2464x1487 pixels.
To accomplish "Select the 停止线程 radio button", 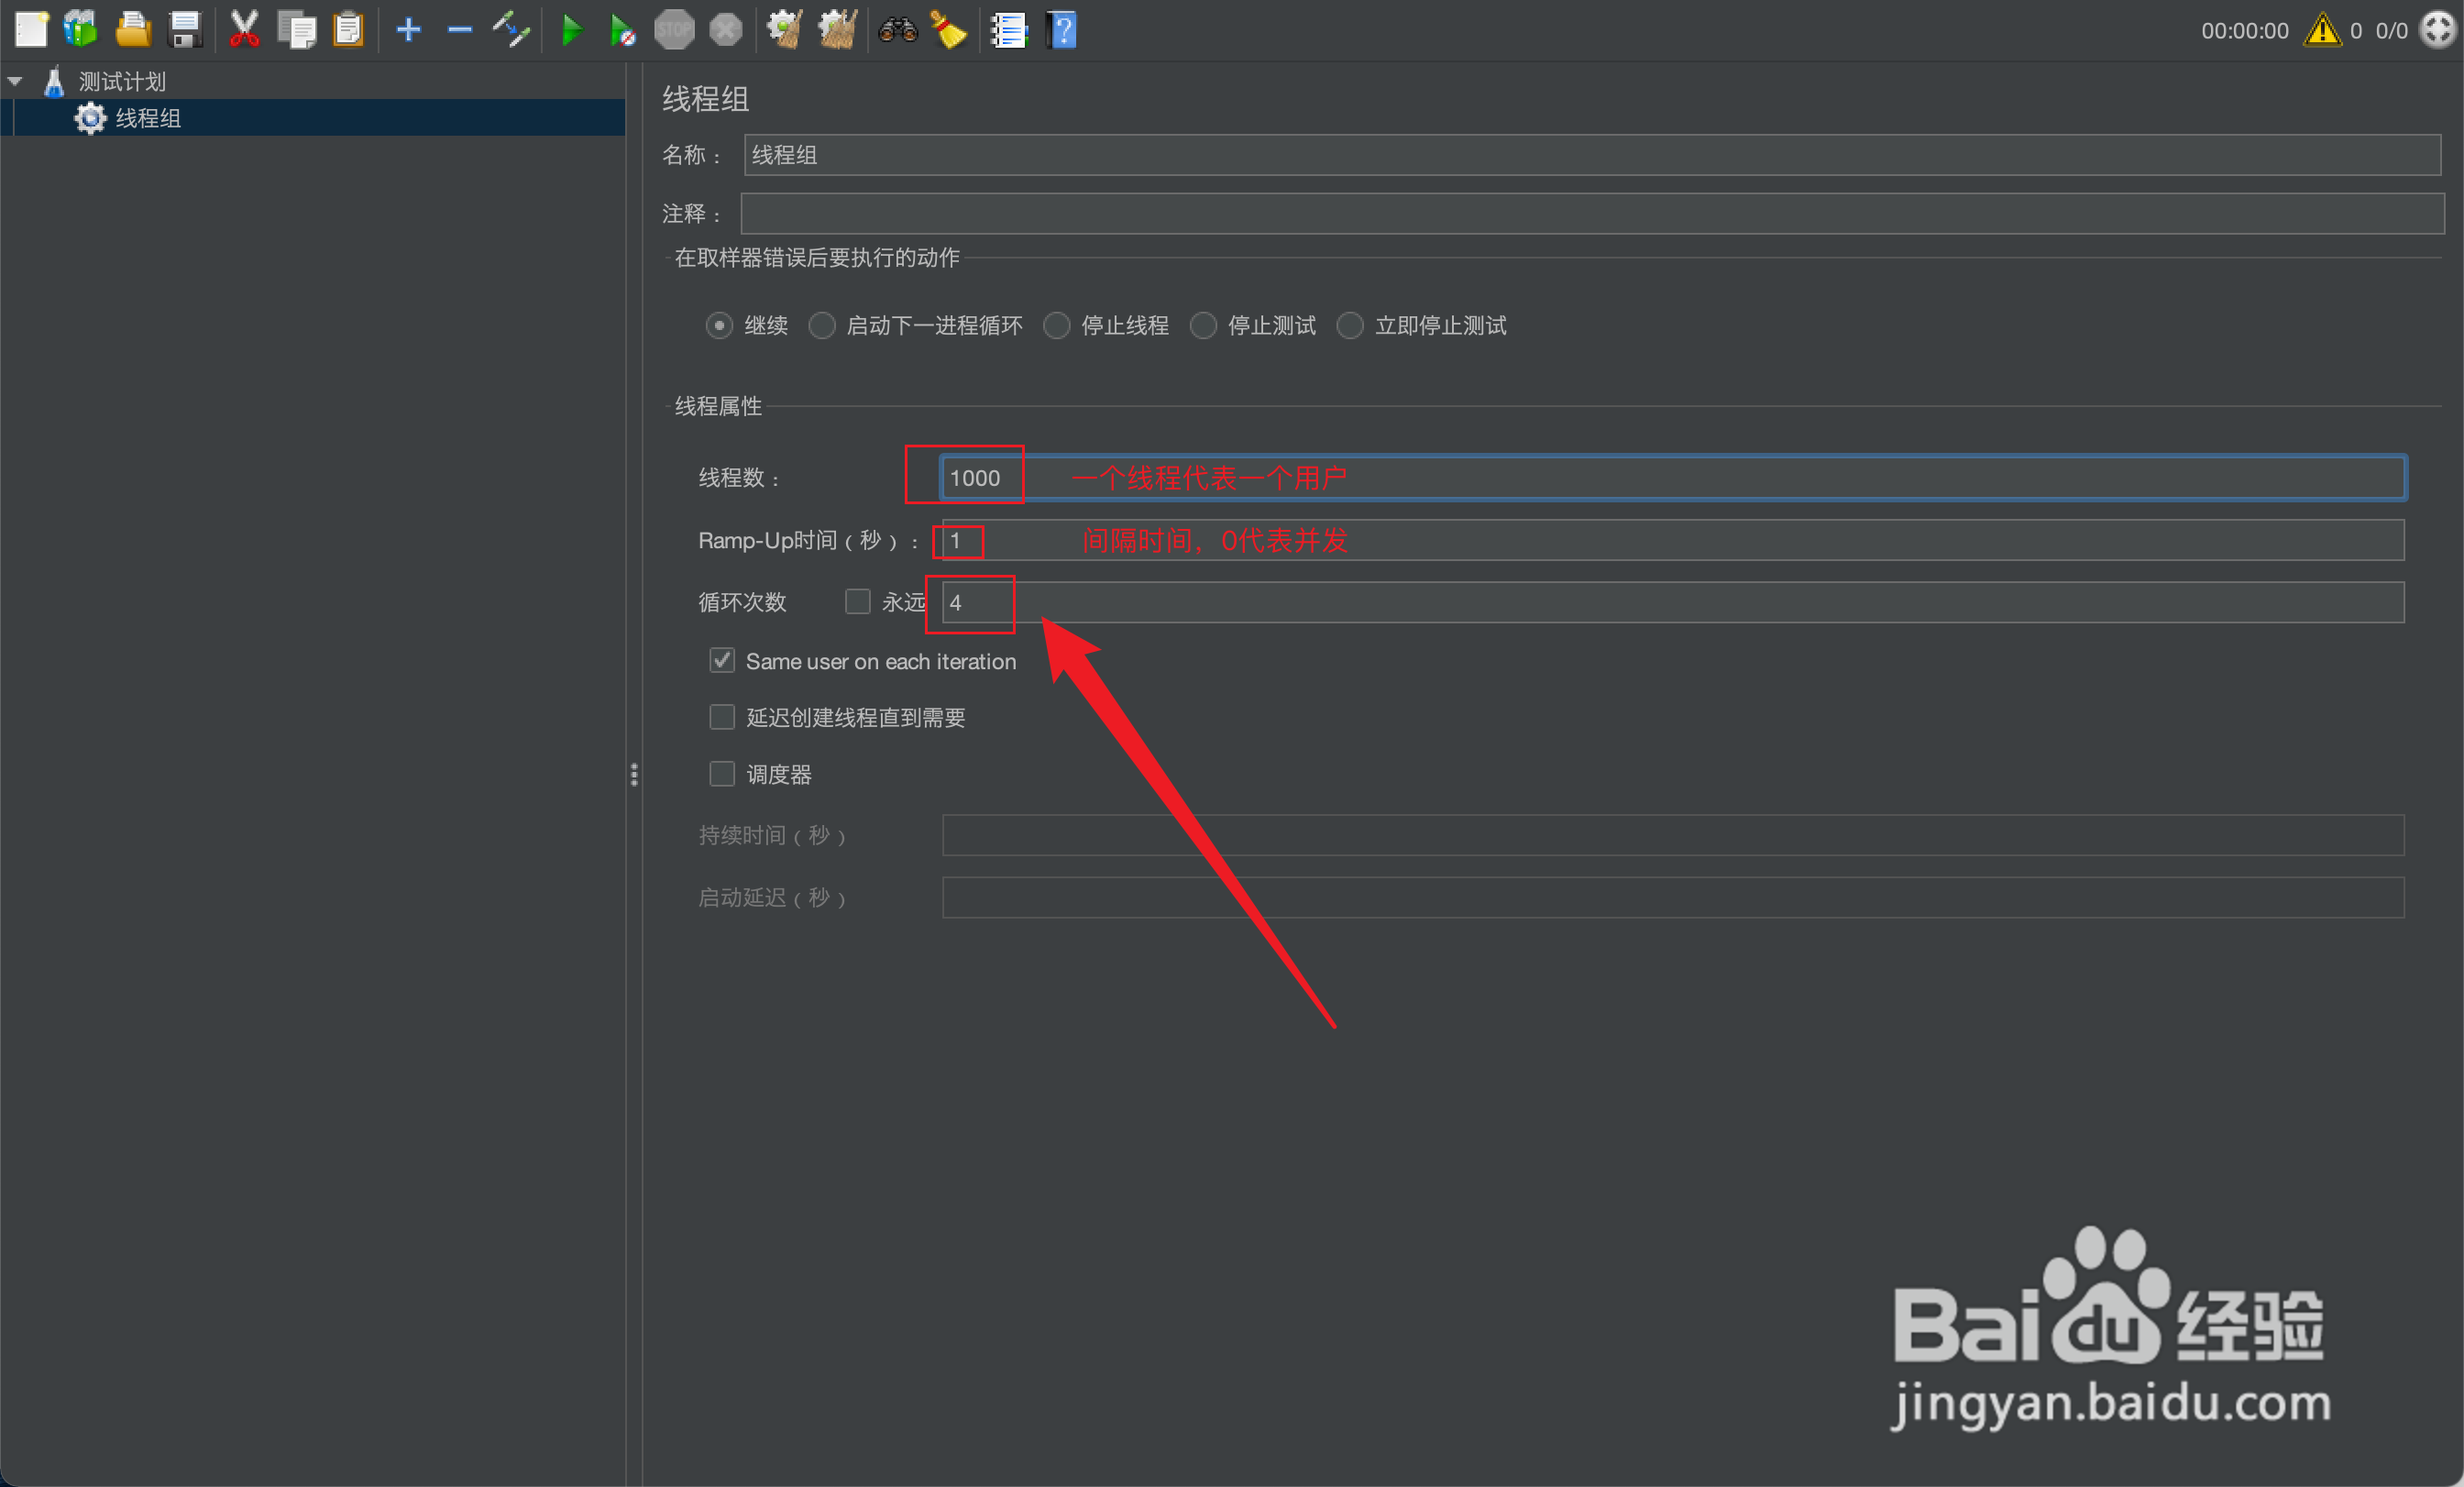I will [x=1056, y=326].
